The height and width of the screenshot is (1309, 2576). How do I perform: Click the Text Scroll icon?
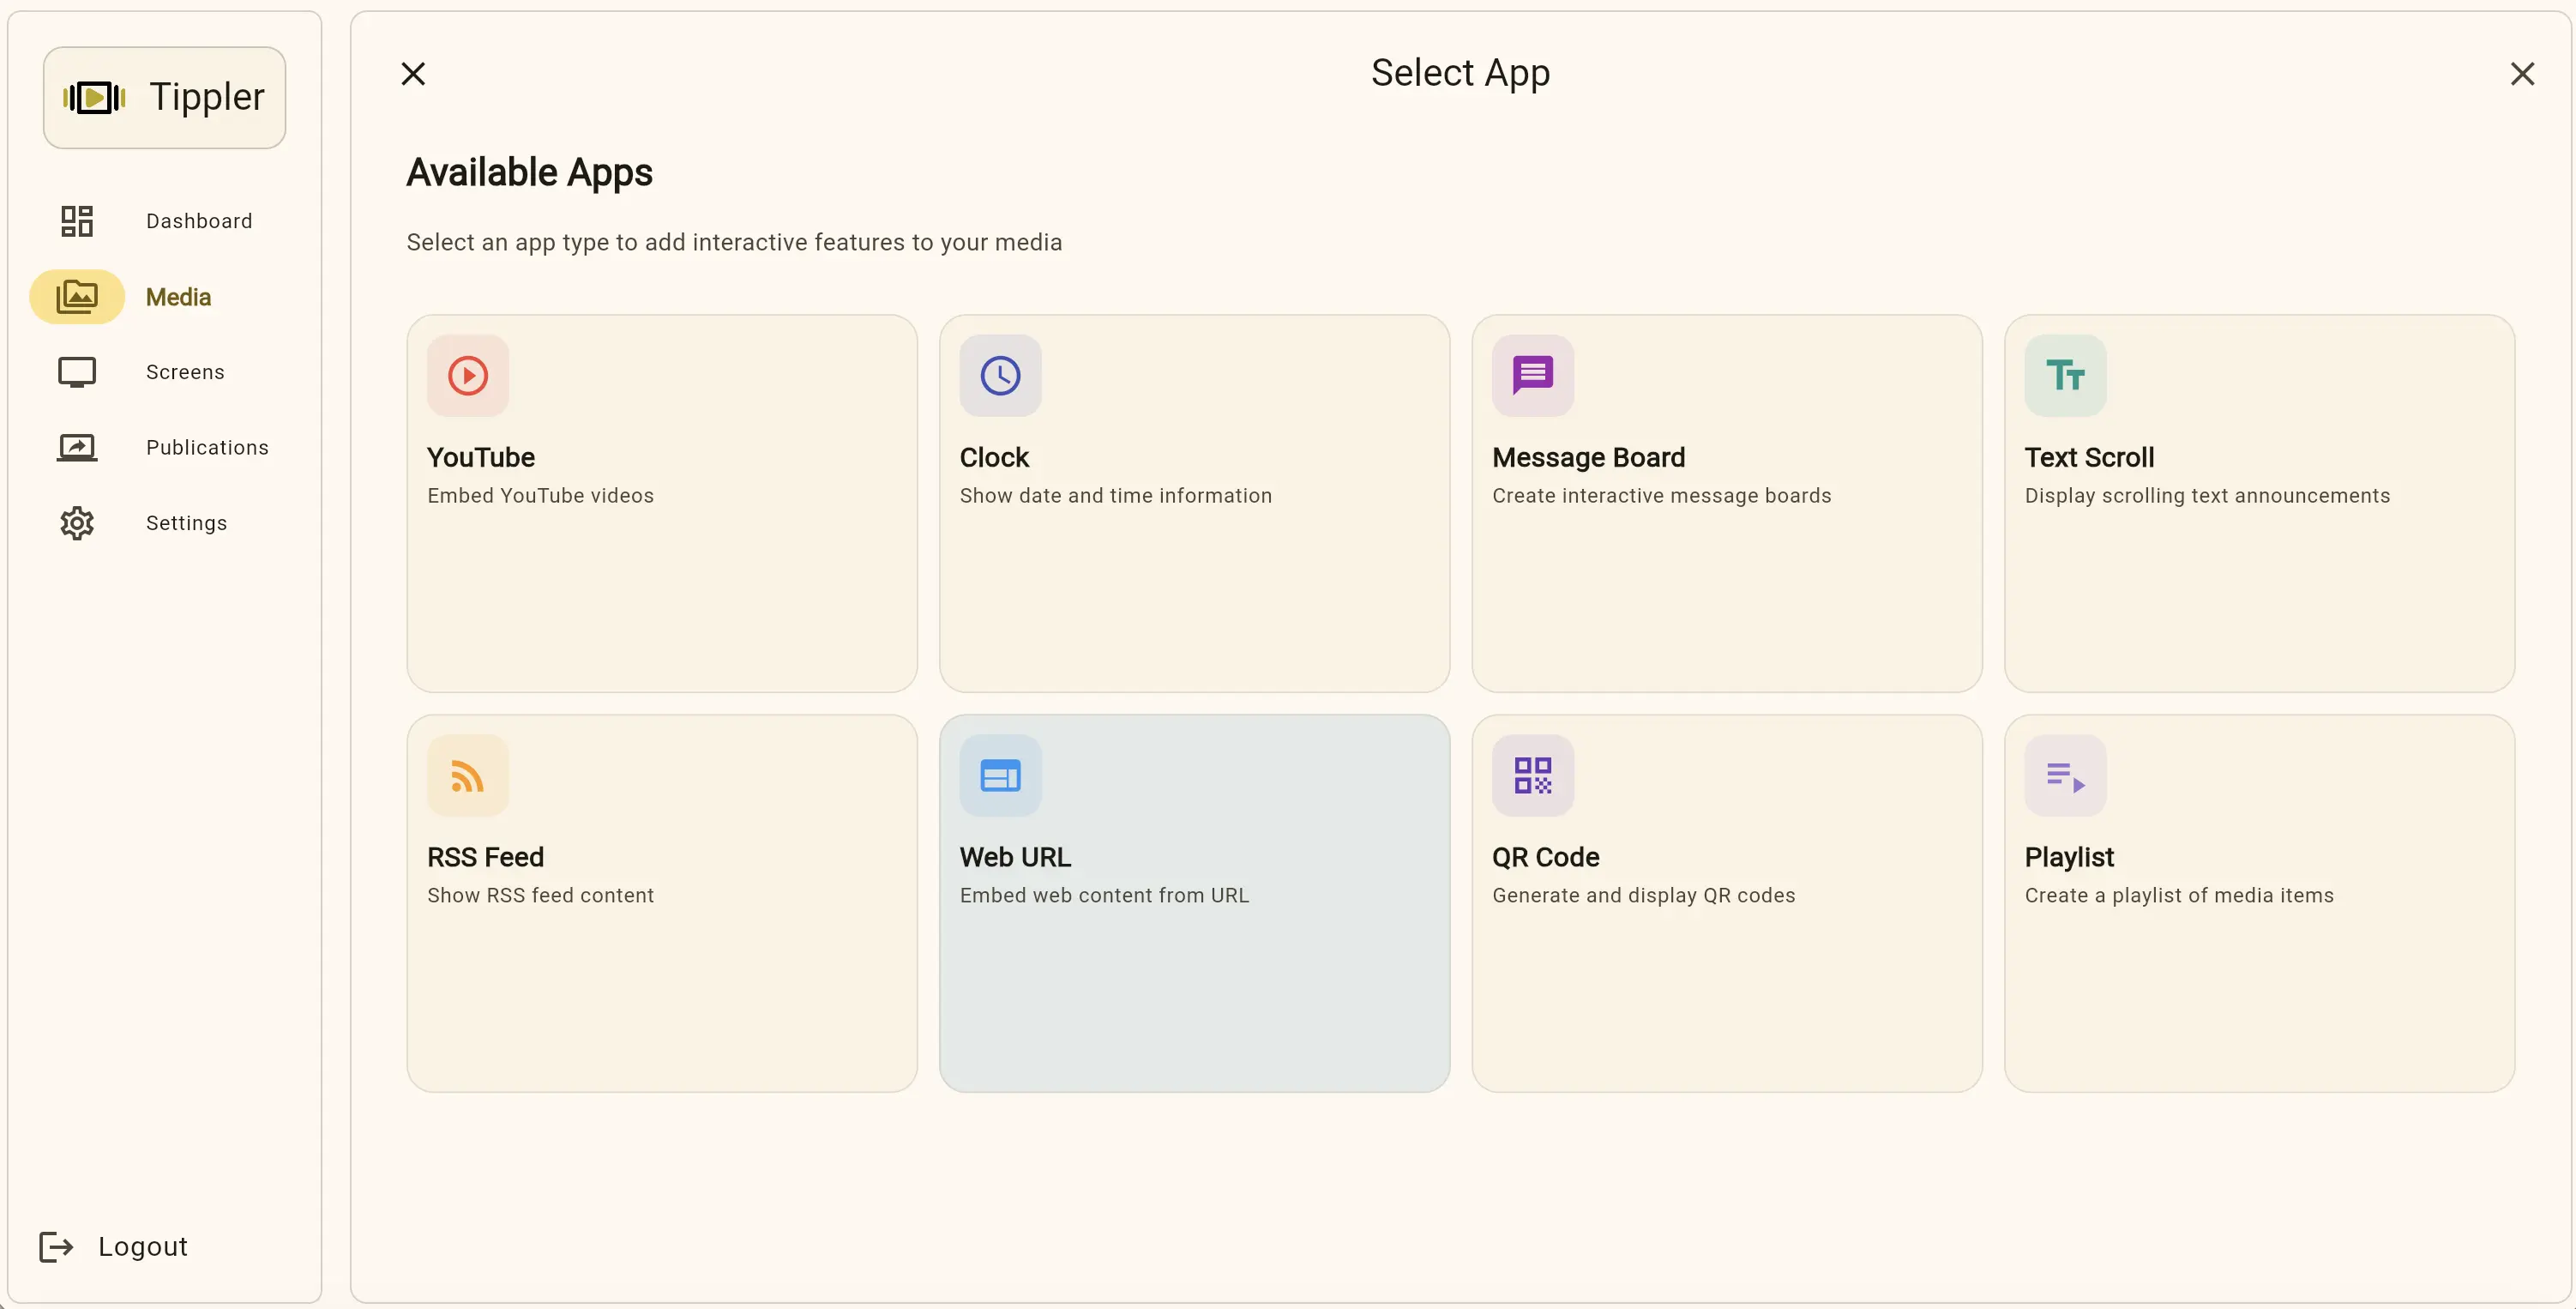tap(2065, 375)
